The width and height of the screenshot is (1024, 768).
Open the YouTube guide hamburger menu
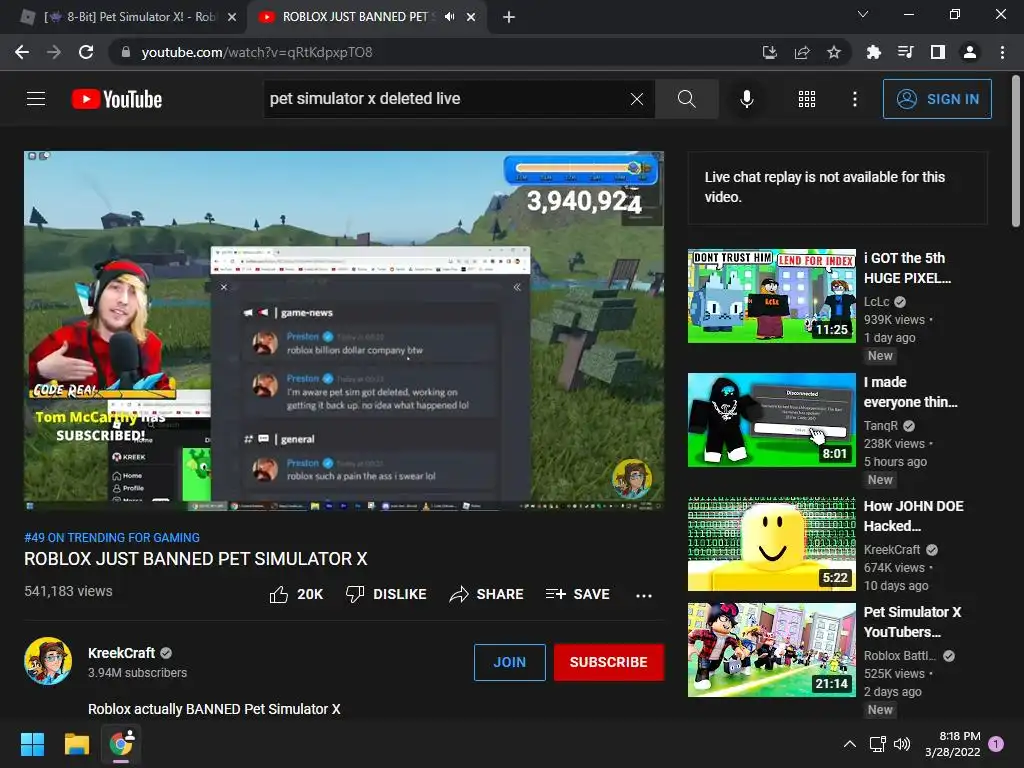(x=36, y=99)
